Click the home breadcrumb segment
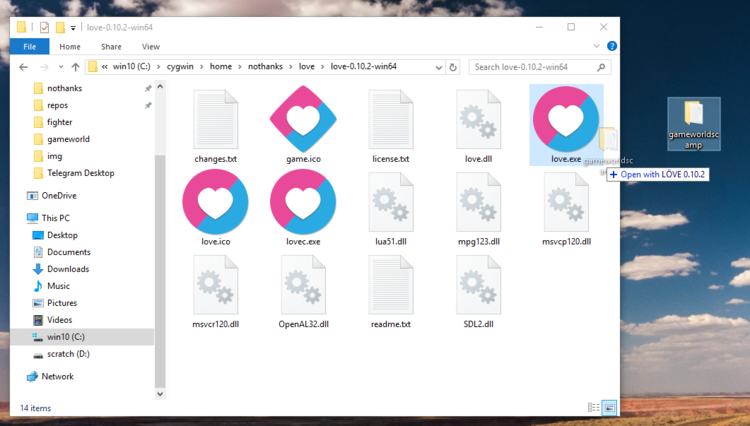 [x=221, y=66]
